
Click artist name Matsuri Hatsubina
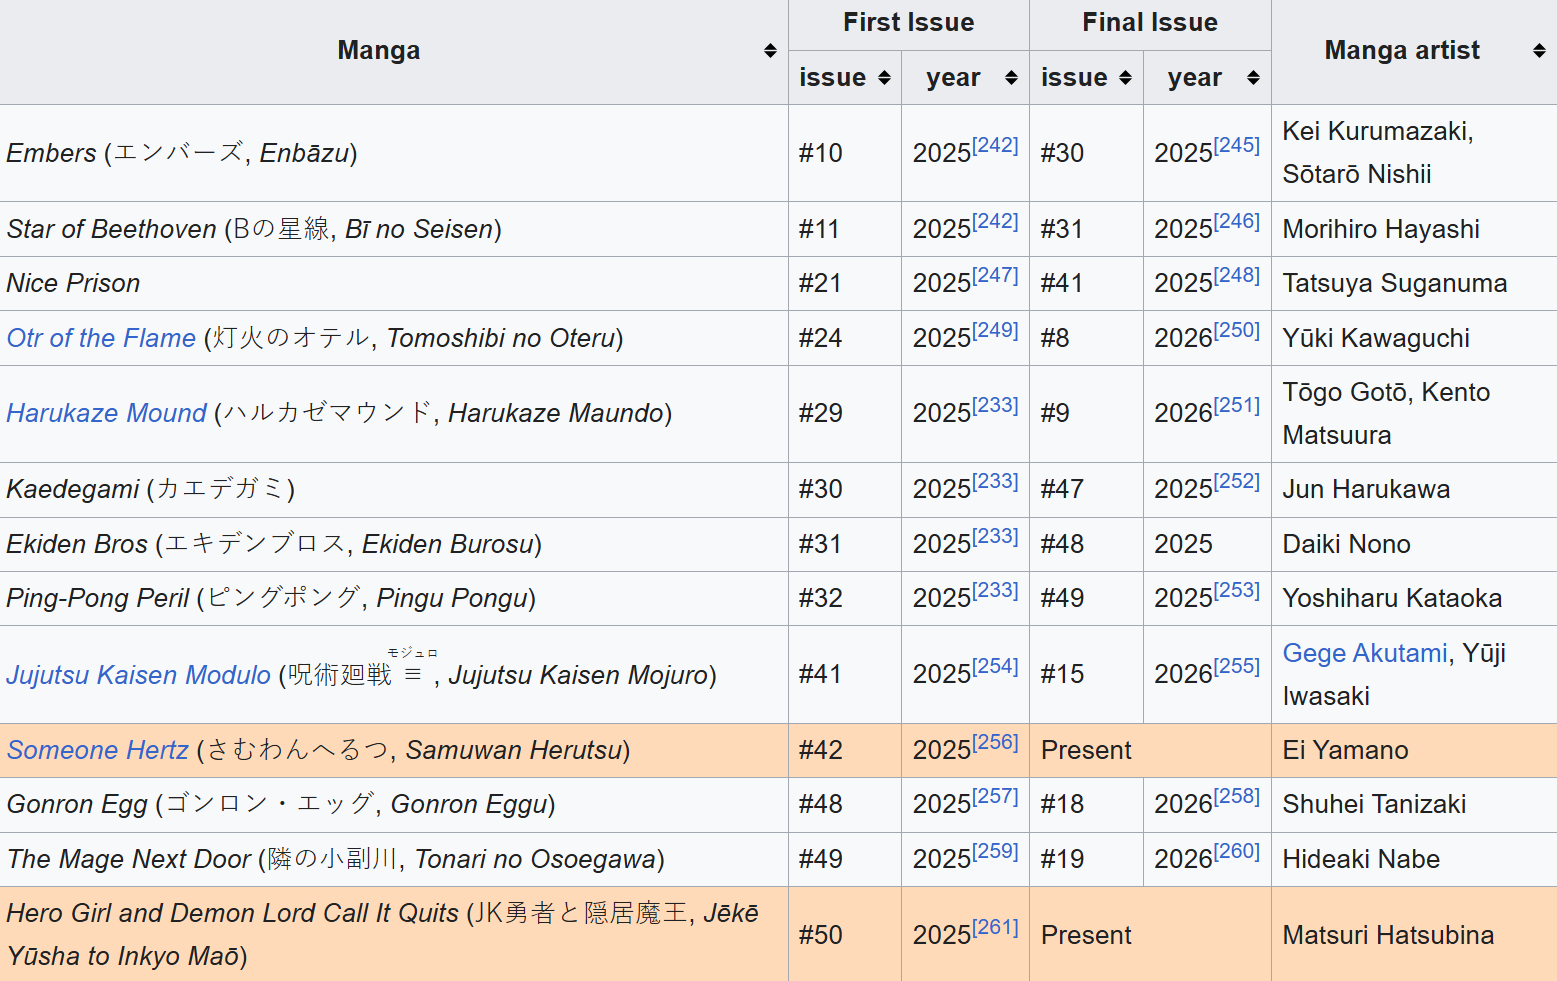point(1388,935)
